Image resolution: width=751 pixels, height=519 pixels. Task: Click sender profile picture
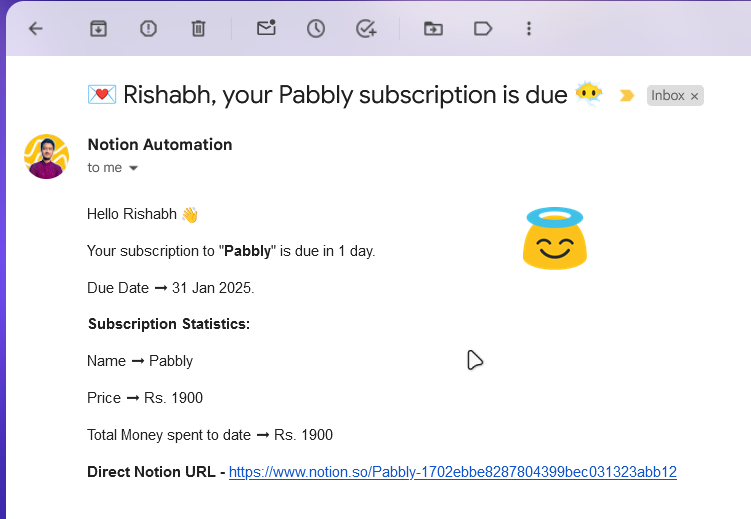click(x=46, y=157)
